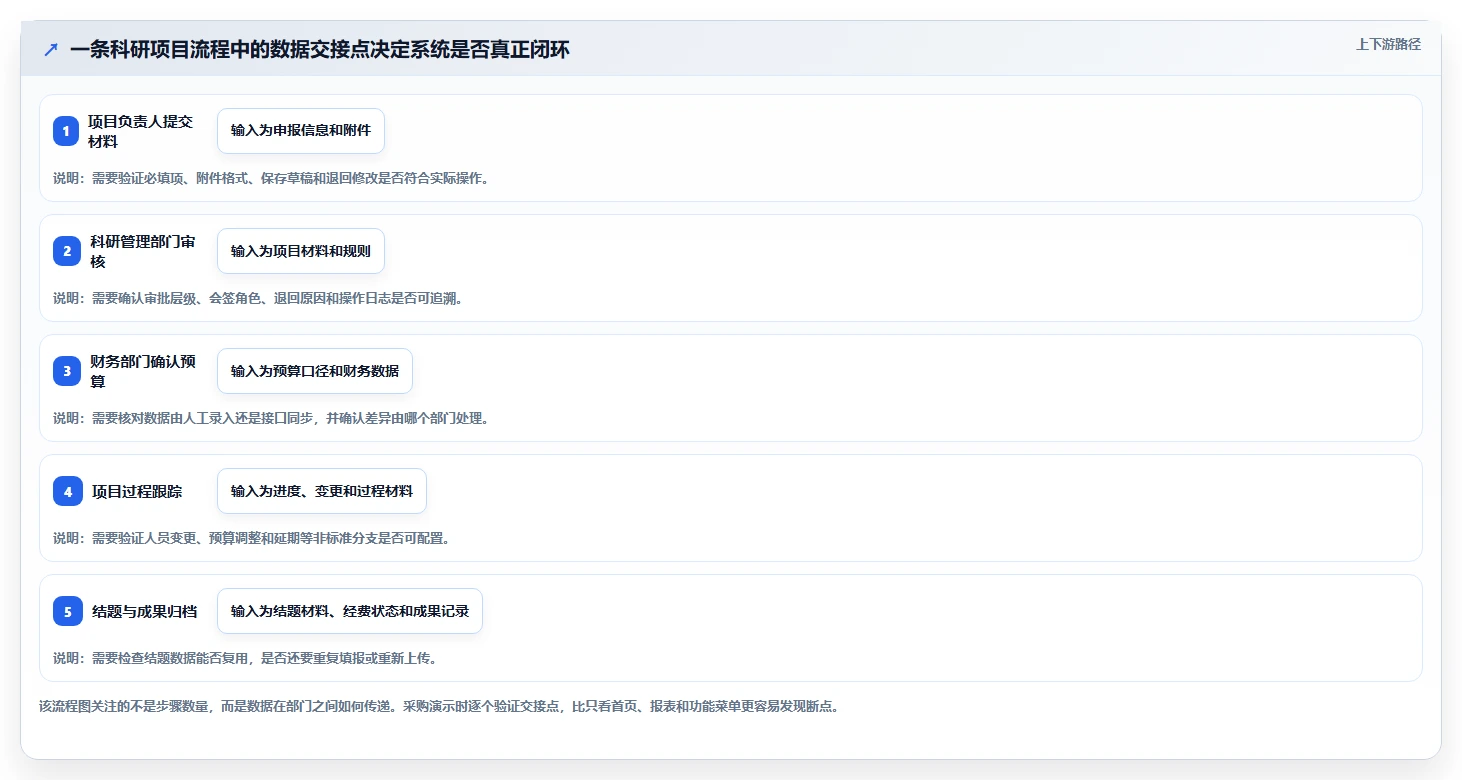Screen dimensions: 1462x780
Task: Click the step title 财务部门确认预算
Action: tap(143, 371)
